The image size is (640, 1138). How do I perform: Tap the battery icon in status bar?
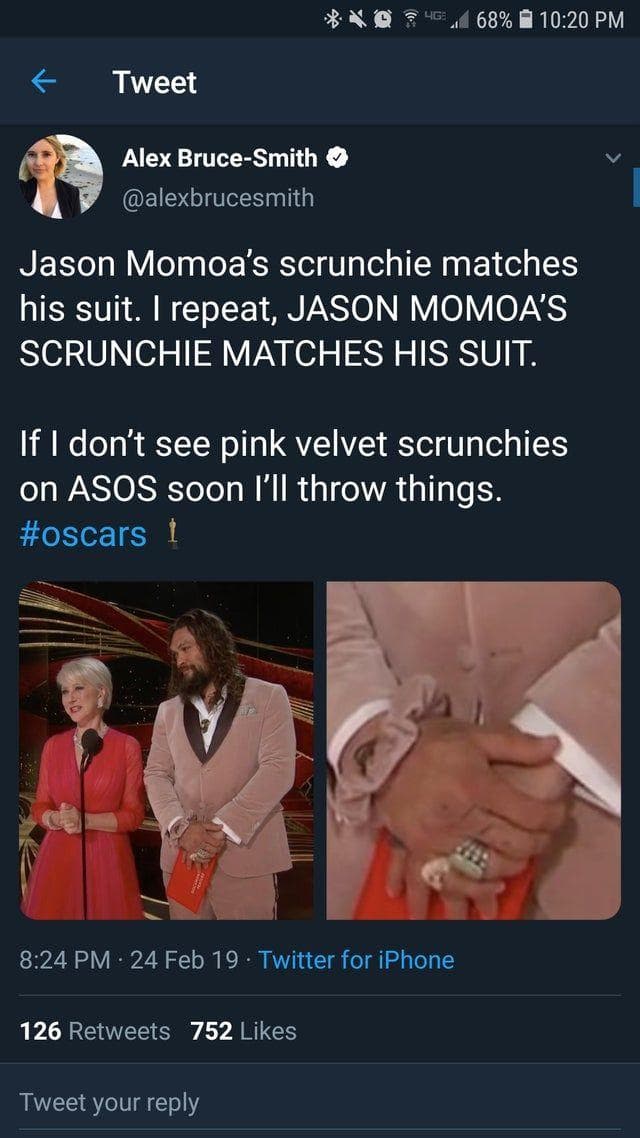click(527, 20)
